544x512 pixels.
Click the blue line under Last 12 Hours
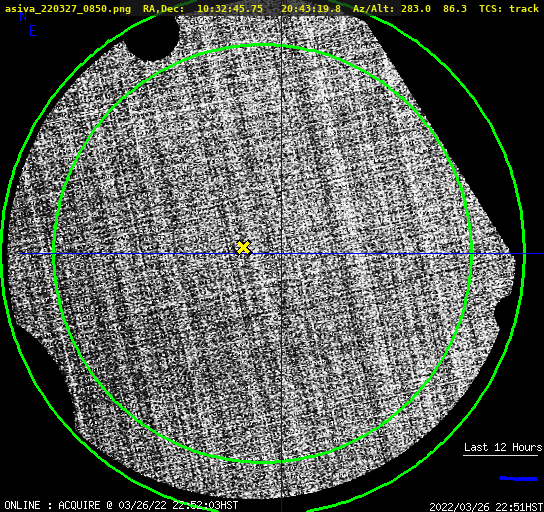519,479
